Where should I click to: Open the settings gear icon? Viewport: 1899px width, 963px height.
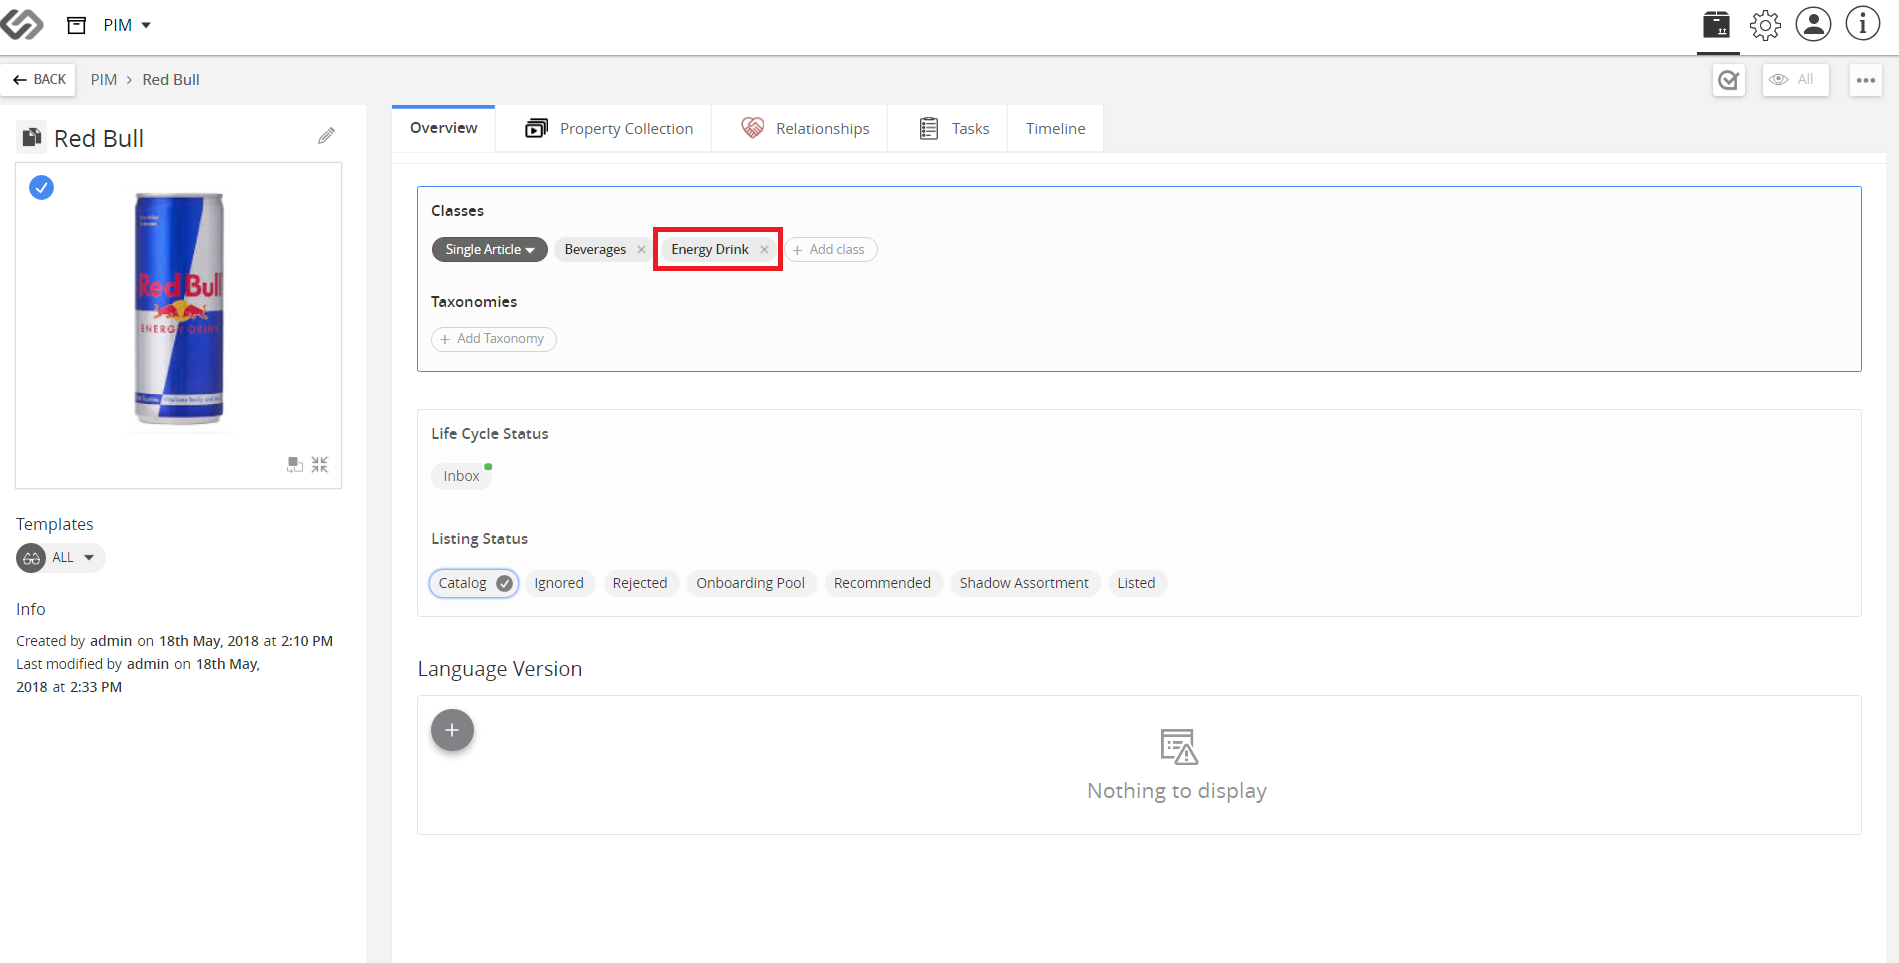point(1765,24)
